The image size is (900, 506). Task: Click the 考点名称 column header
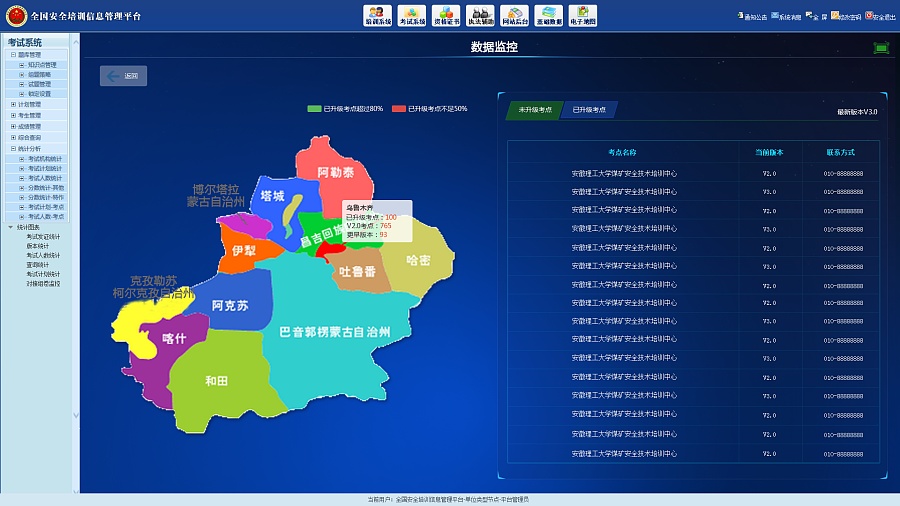pos(622,153)
